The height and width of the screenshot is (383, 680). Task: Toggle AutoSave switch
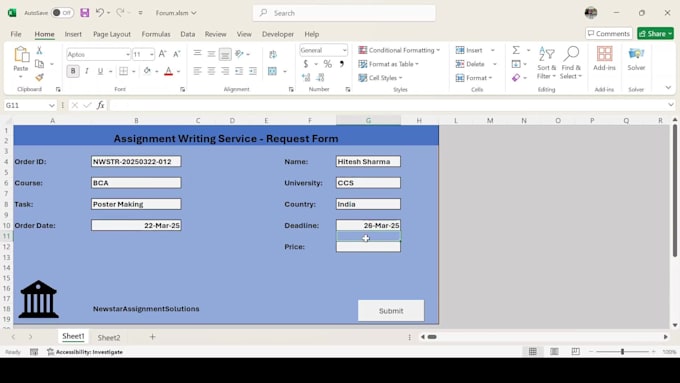tap(62, 13)
